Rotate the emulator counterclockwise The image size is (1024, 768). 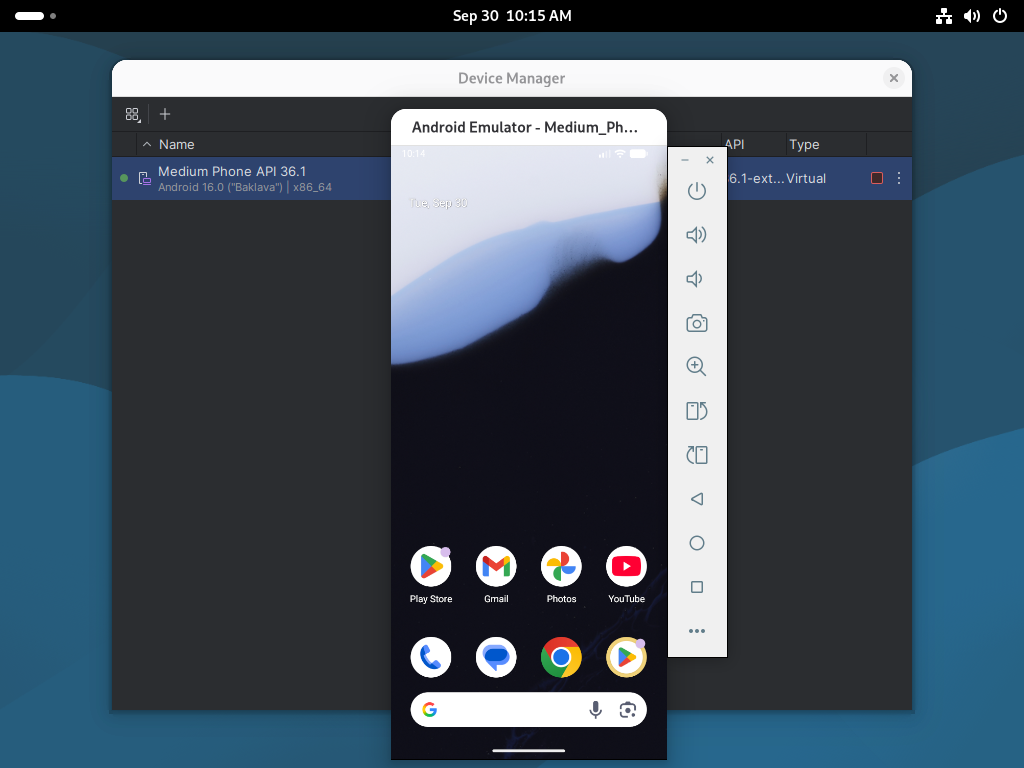[696, 410]
